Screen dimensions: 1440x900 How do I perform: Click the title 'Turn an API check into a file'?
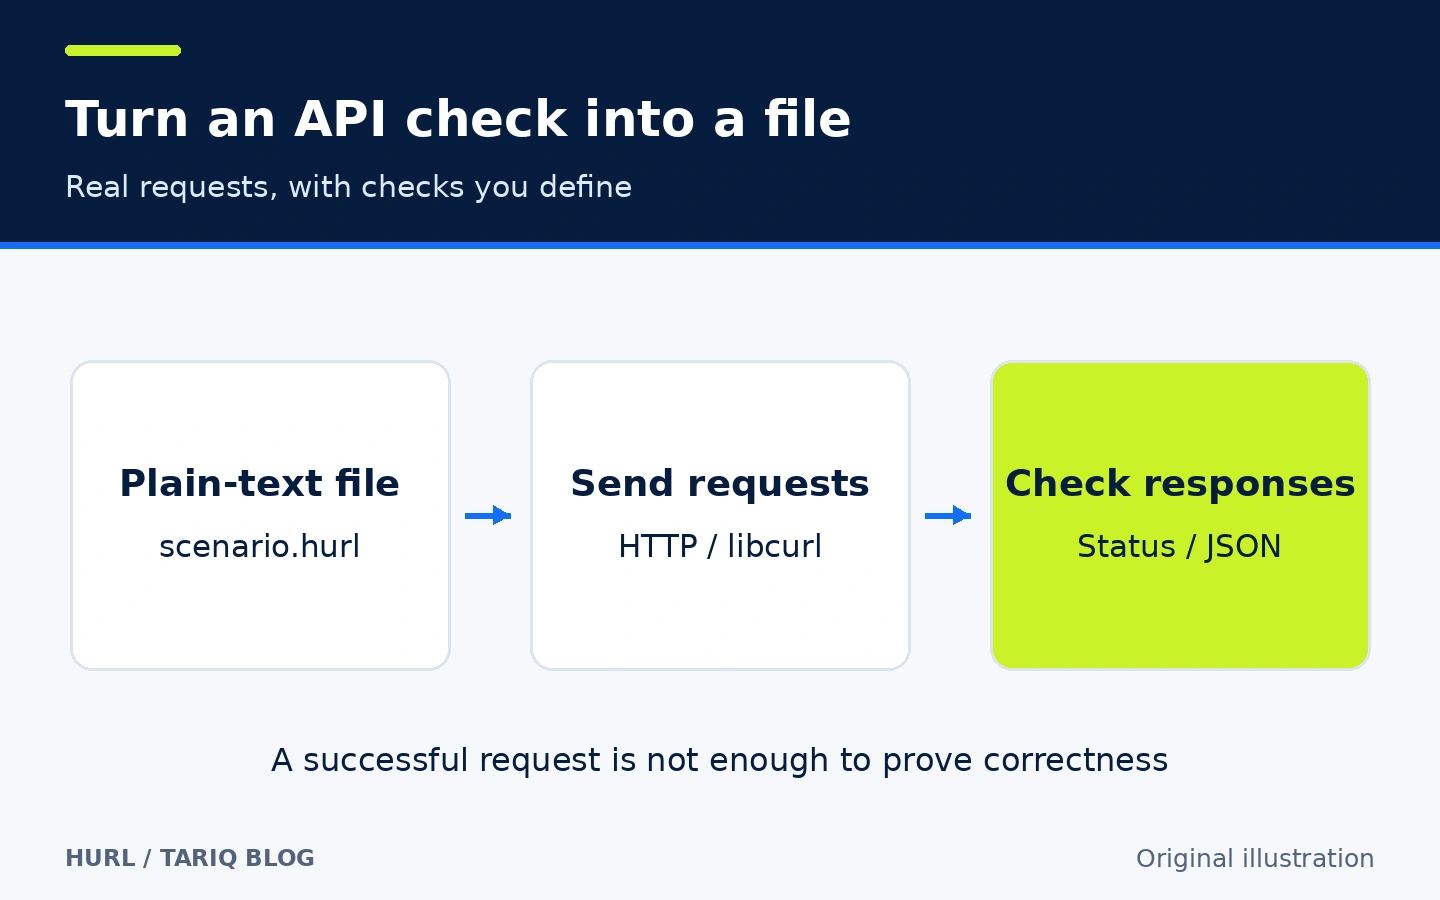458,120
